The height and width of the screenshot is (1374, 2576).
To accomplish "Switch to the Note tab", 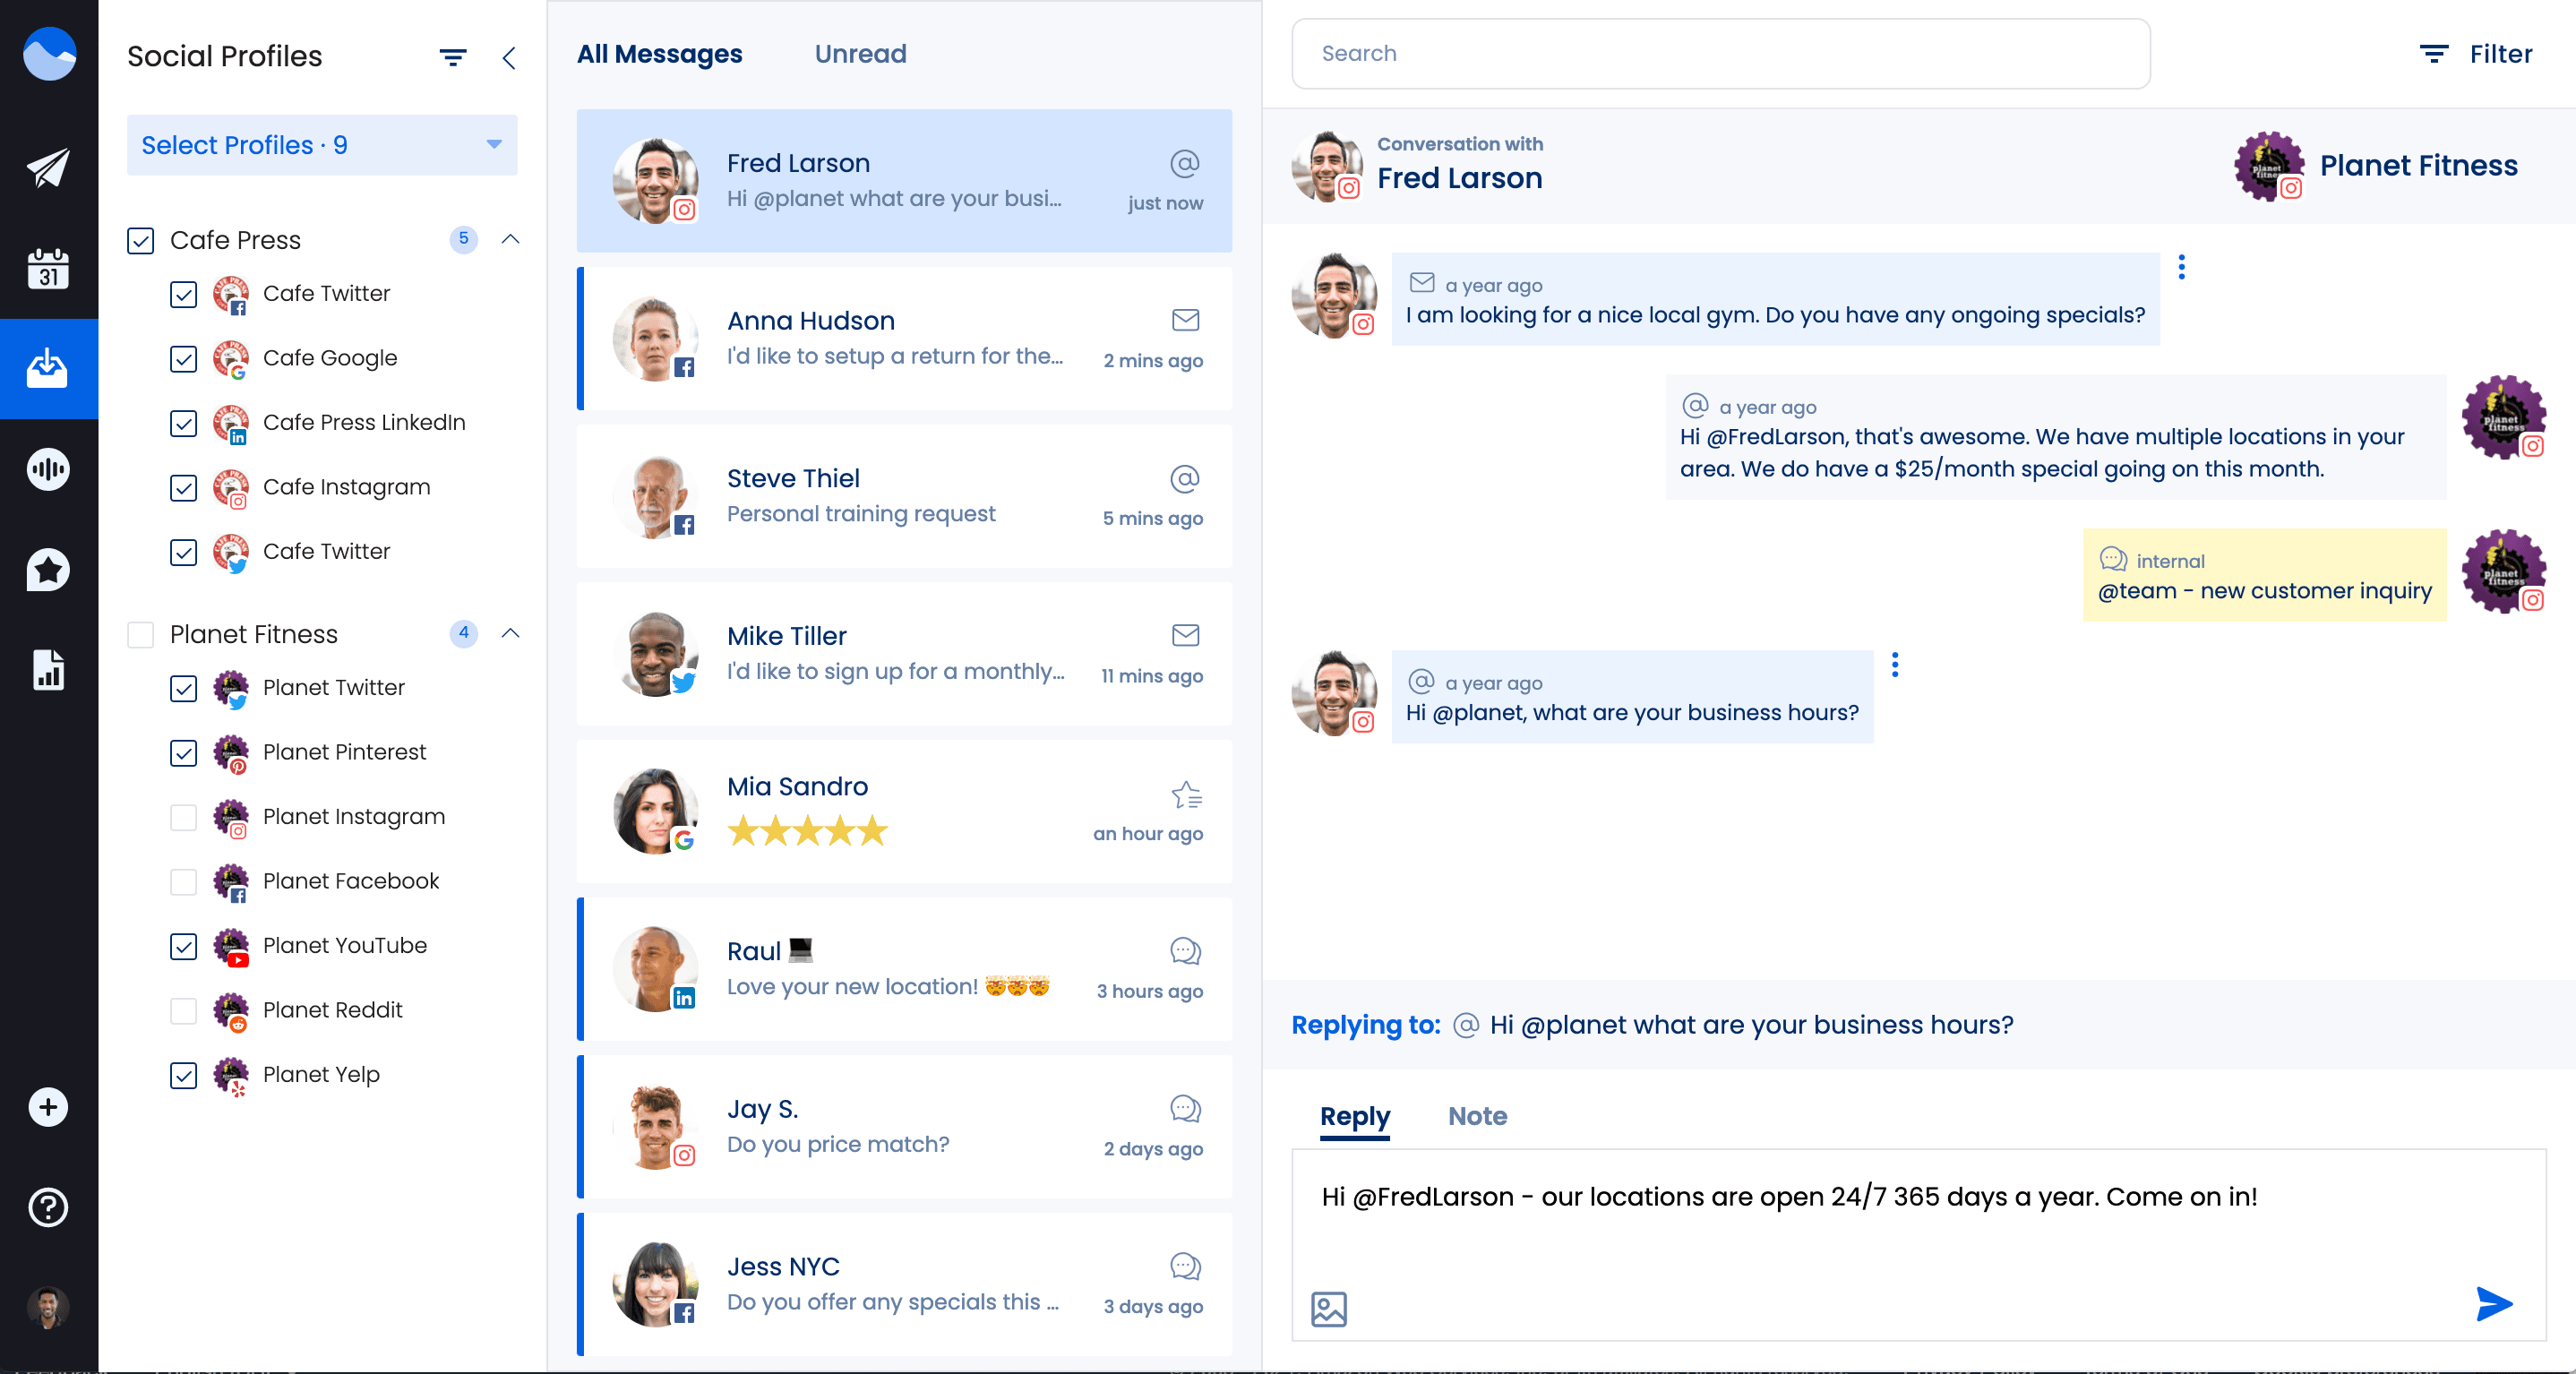I will [1477, 1116].
